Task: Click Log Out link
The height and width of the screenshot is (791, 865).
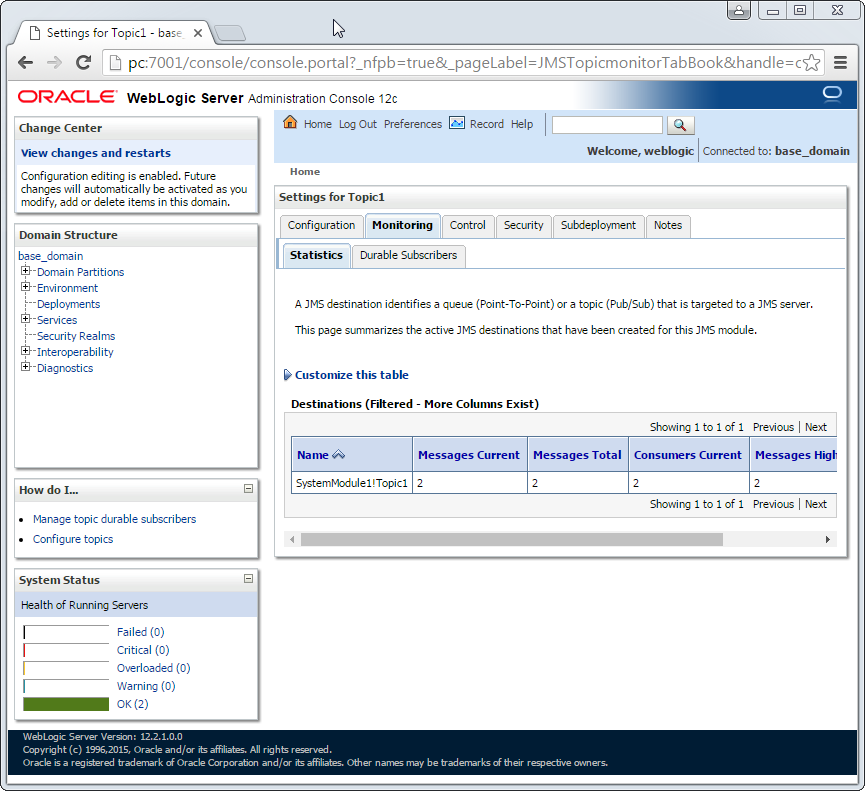Action: coord(357,124)
